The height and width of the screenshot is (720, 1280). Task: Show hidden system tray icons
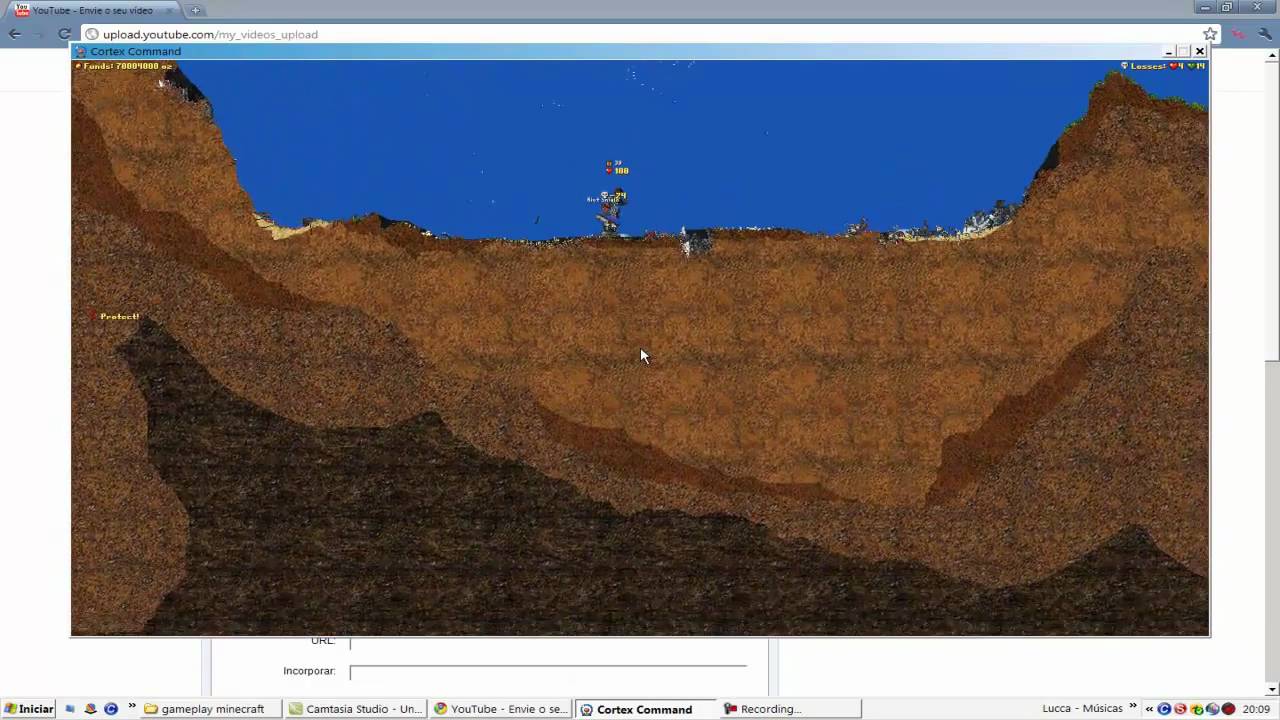(x=1149, y=709)
